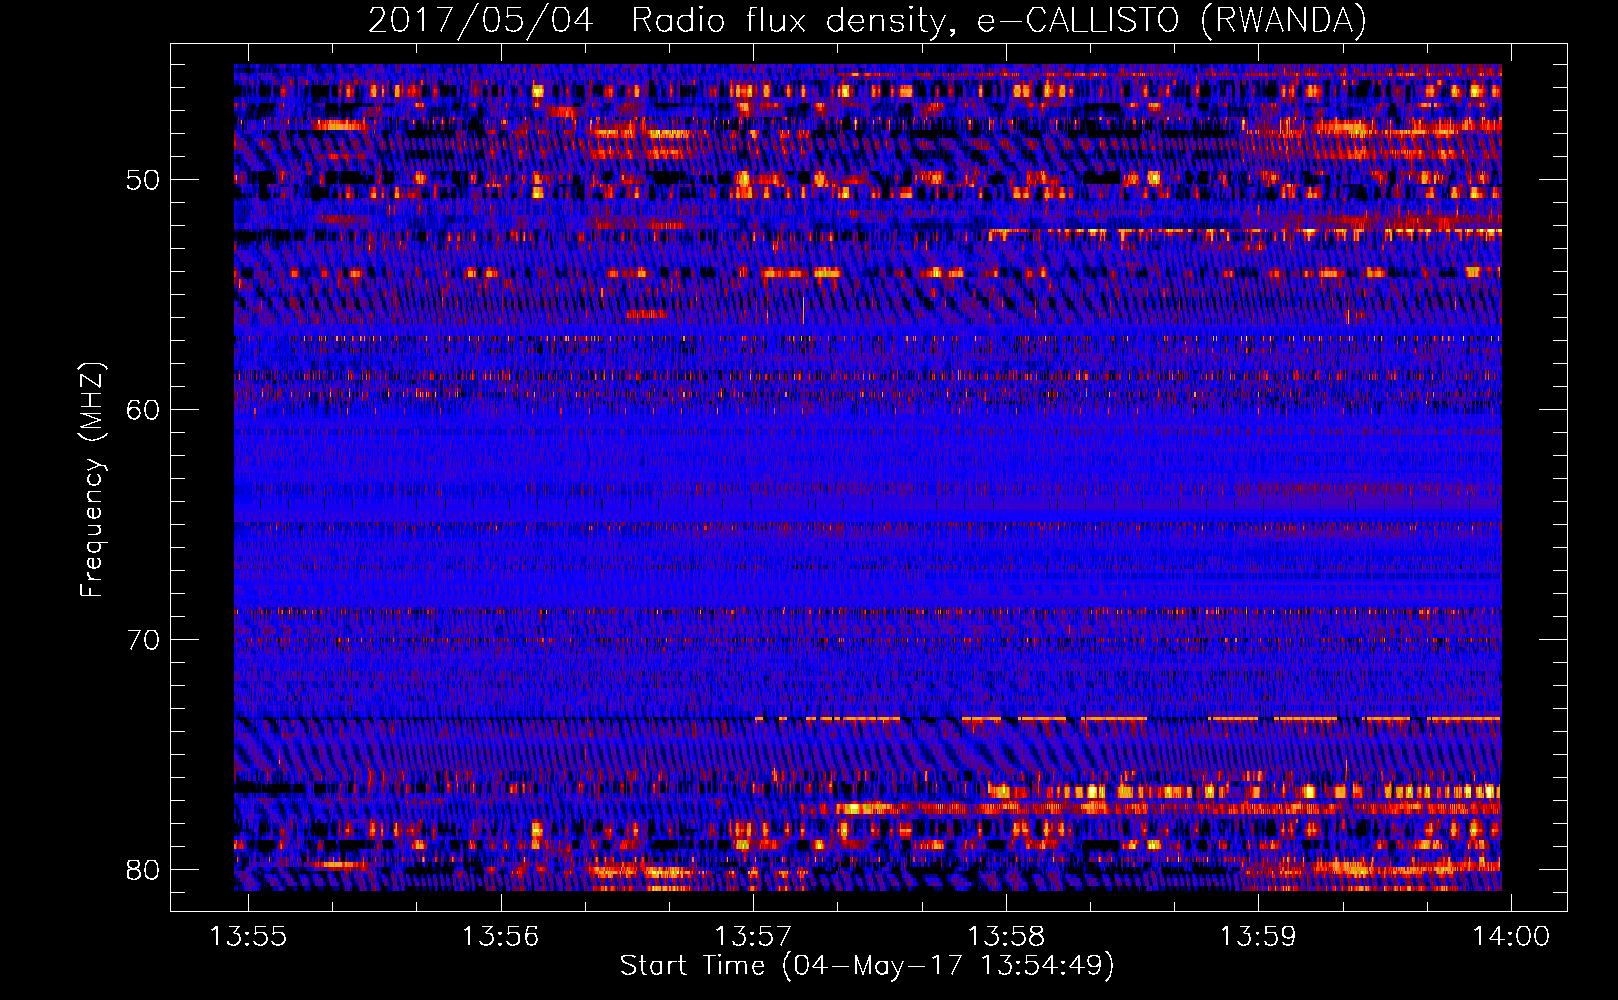Click the 70 frequency tick label
The image size is (1618, 1000).
(x=144, y=640)
